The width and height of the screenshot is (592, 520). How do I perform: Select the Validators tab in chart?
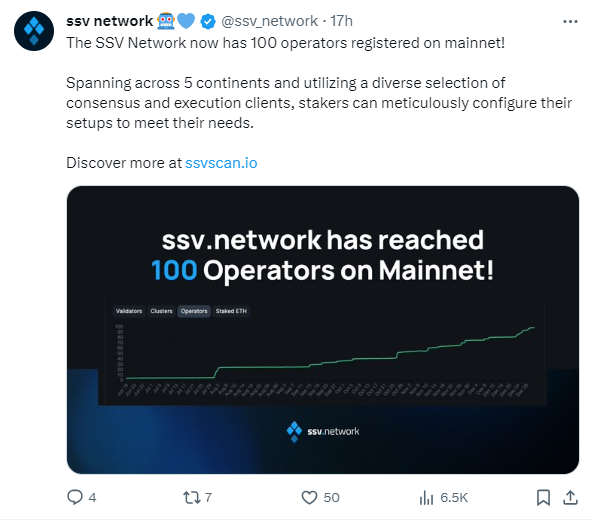[x=129, y=311]
